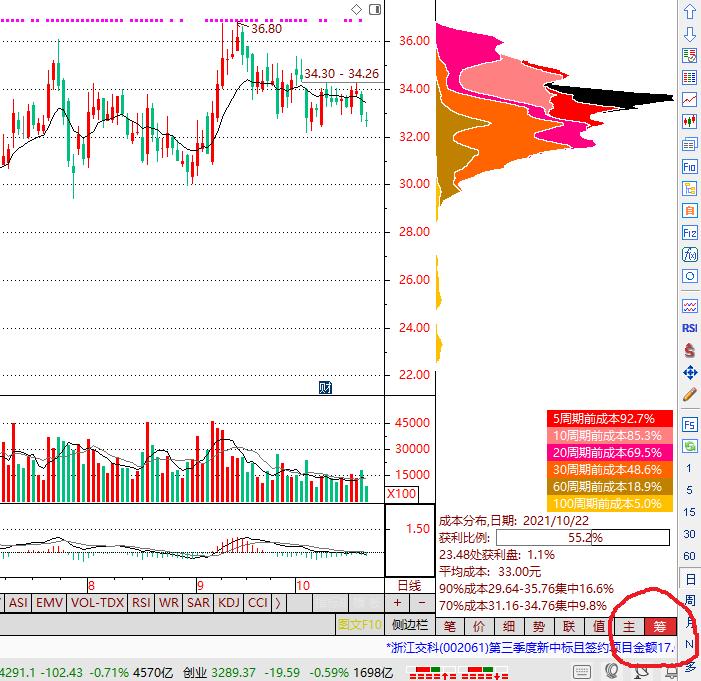
Task: Click the orange 自 self-select icon
Action: tap(689, 211)
